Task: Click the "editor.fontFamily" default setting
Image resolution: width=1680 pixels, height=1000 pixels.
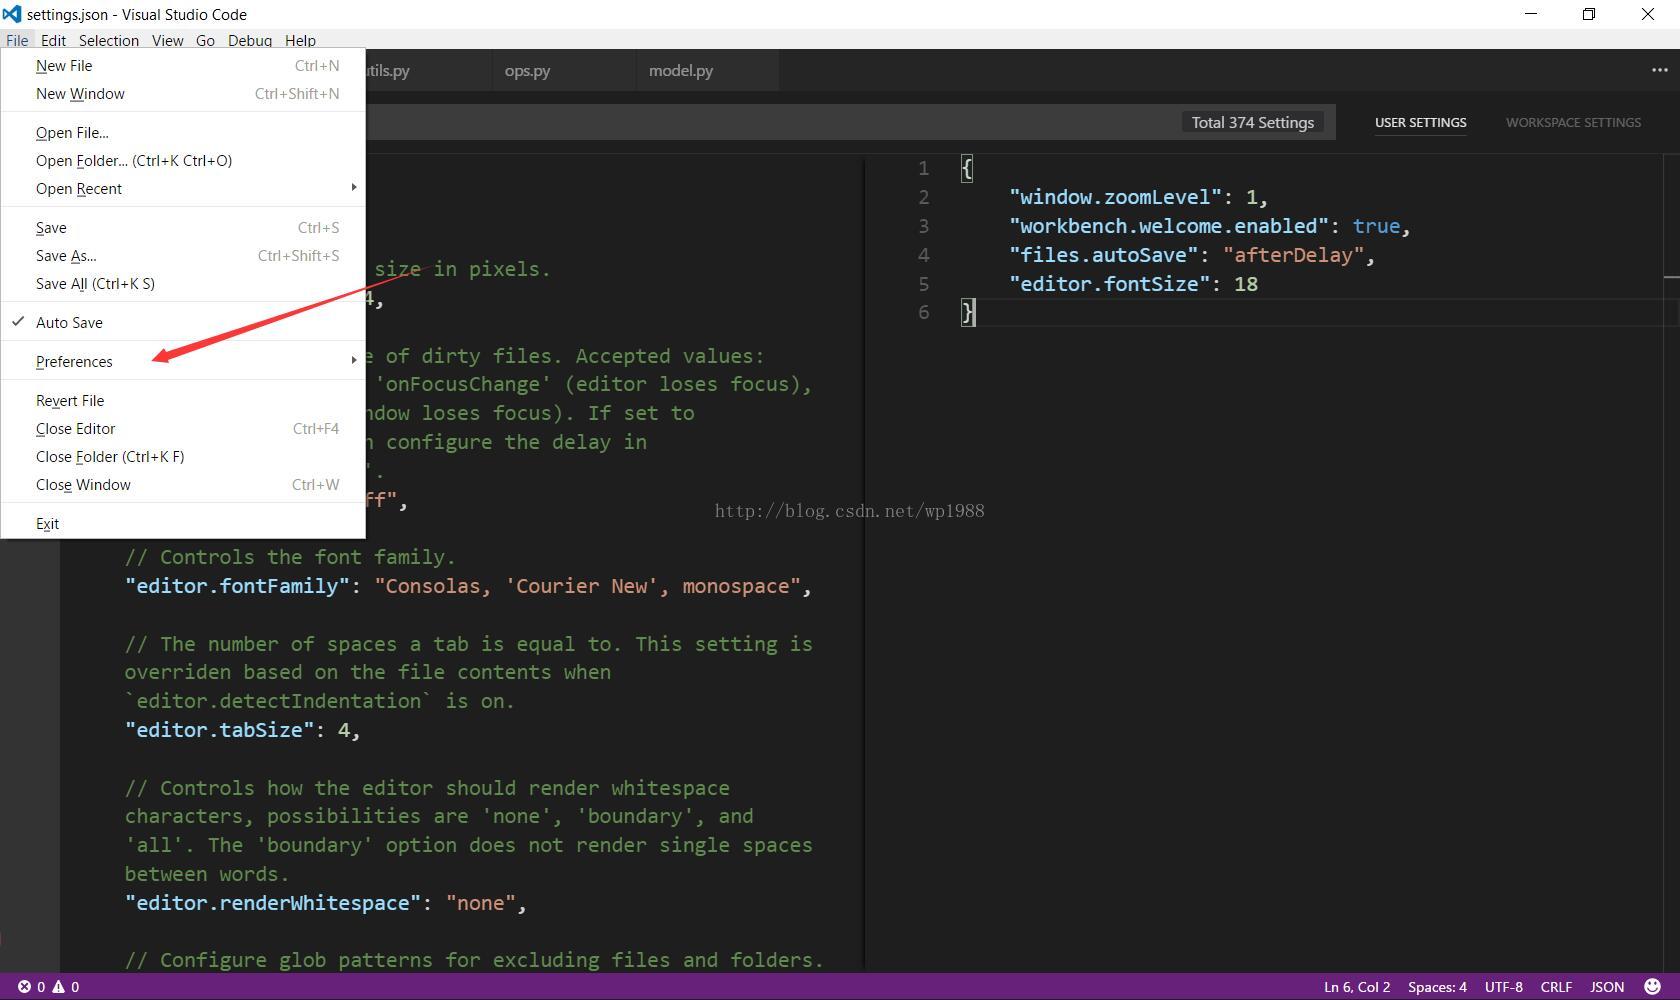Action: [468, 586]
